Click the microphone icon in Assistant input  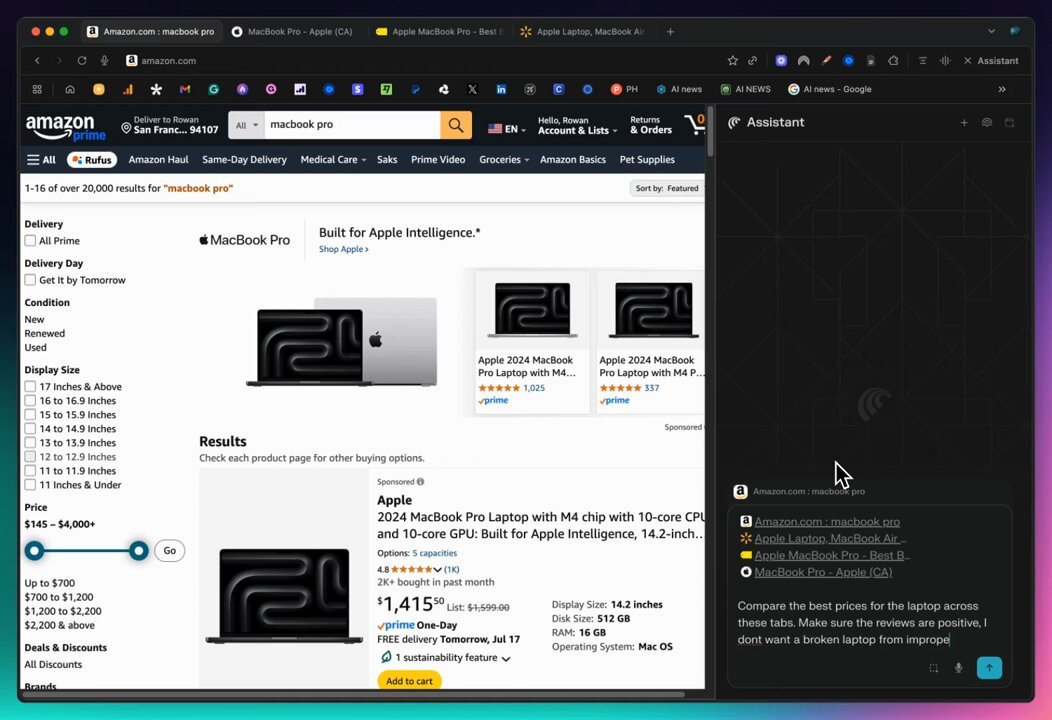click(x=959, y=668)
